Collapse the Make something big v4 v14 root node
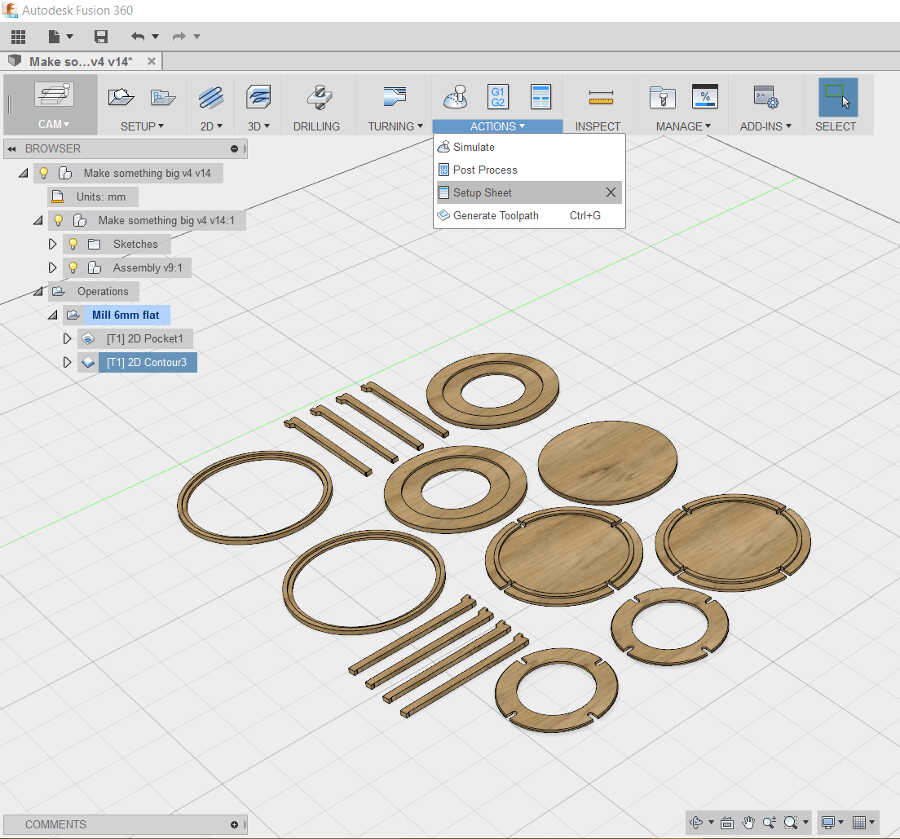Screen dimensions: 900x839 (24, 173)
